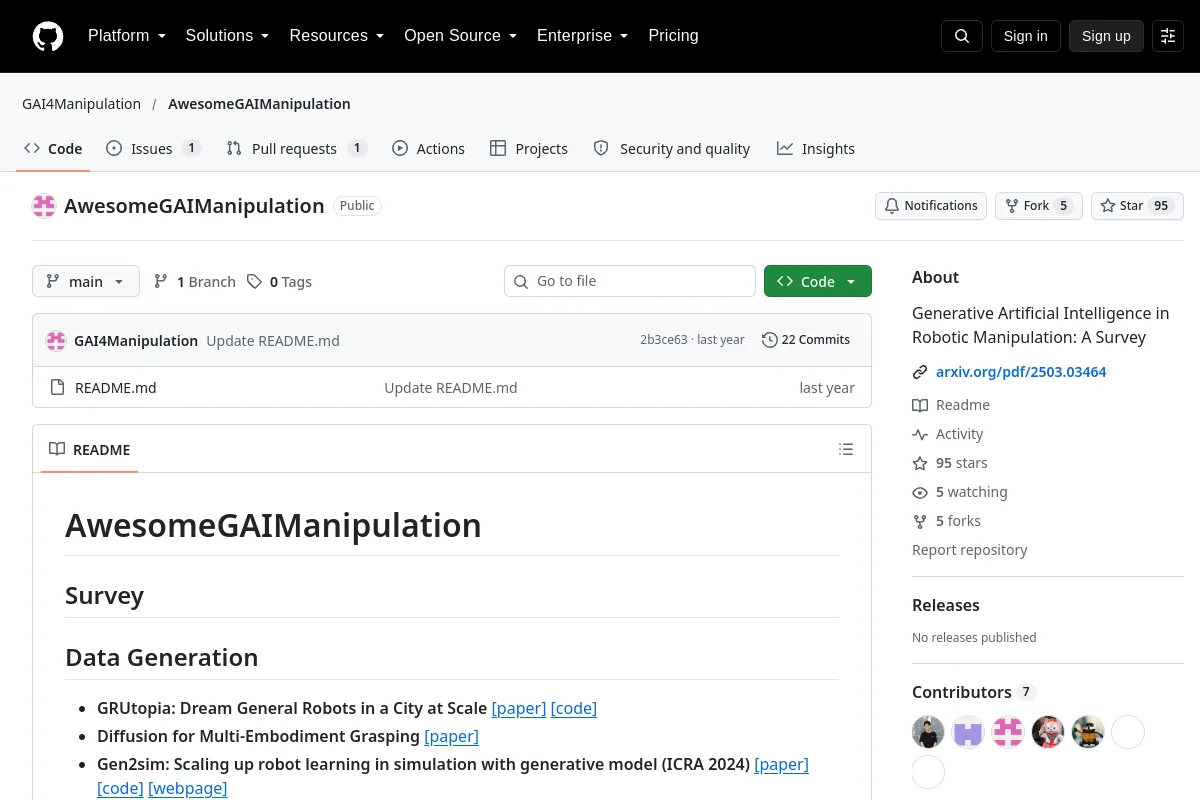Click Report repository link
1200x800 pixels.
pyautogui.click(x=969, y=550)
